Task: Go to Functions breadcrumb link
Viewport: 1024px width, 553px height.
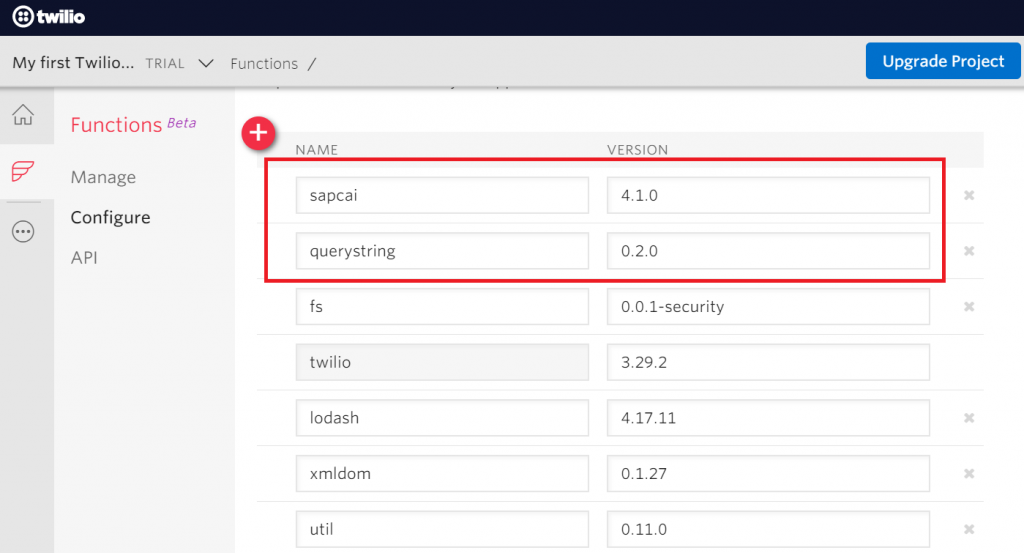Action: click(264, 63)
